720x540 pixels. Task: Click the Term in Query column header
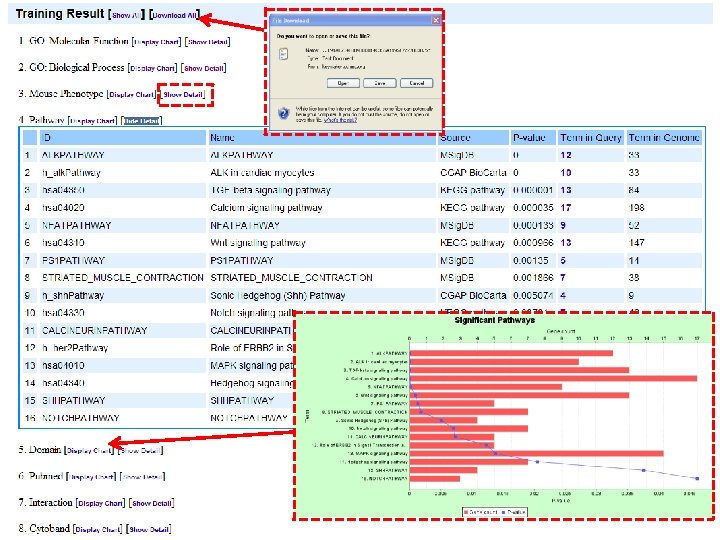(x=591, y=137)
